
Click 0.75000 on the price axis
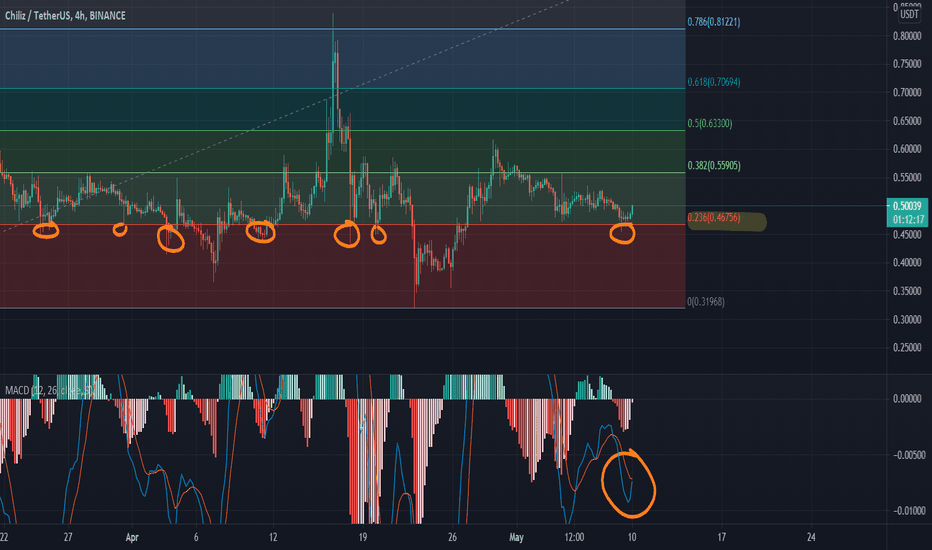pyautogui.click(x=907, y=64)
